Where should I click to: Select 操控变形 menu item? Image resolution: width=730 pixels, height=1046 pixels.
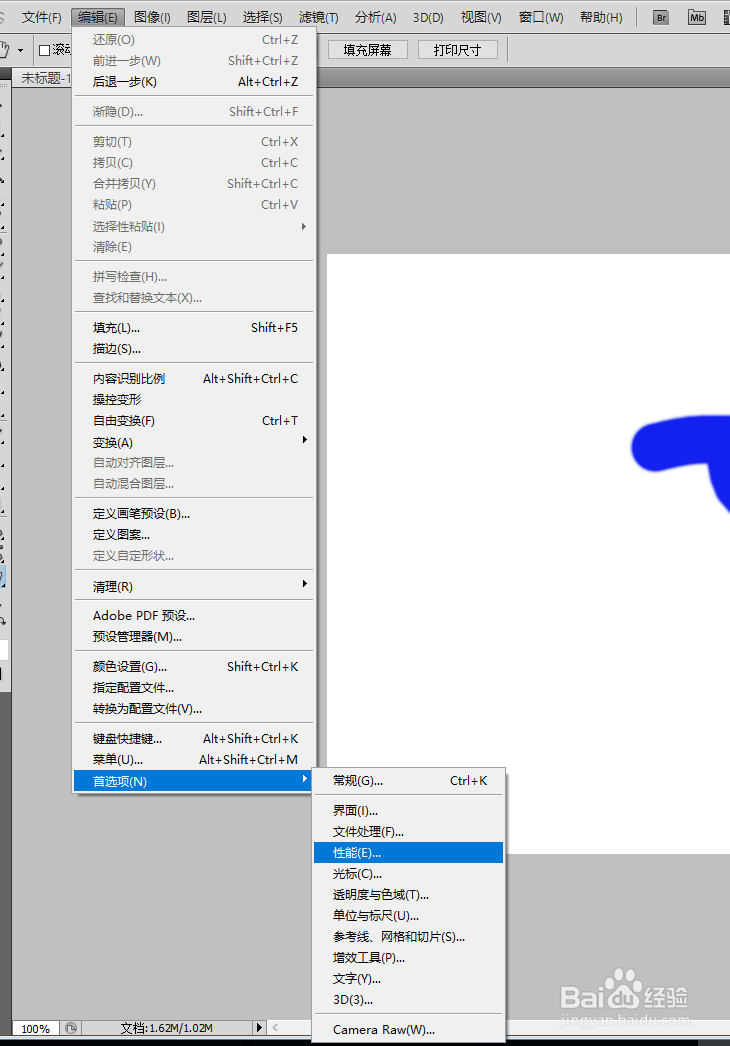coord(194,400)
